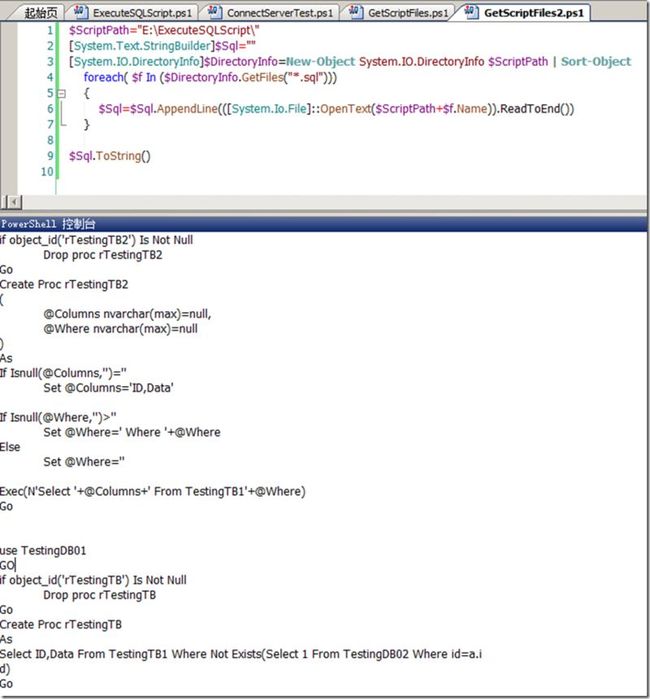Click the 'foreach' keyword on line 4

[x=103, y=77]
